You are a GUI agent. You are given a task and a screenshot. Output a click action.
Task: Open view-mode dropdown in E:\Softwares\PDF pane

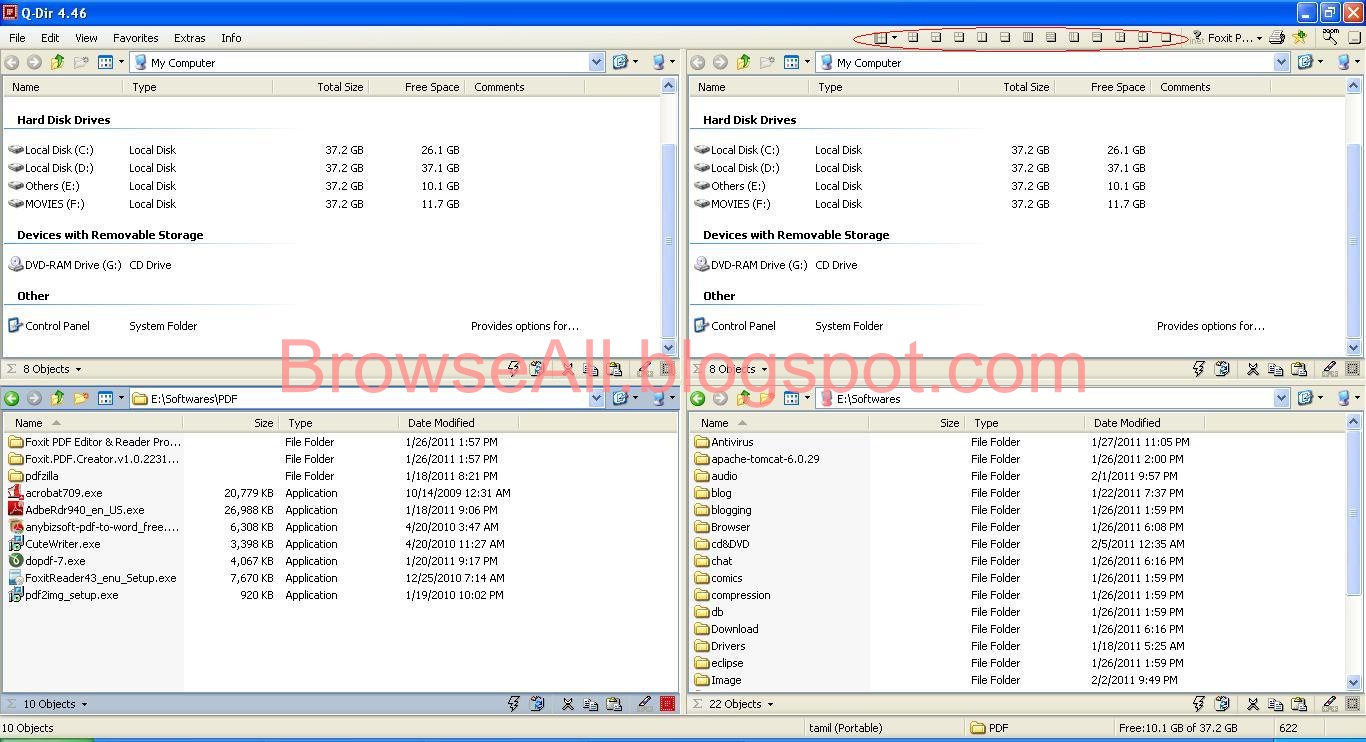pyautogui.click(x=122, y=398)
